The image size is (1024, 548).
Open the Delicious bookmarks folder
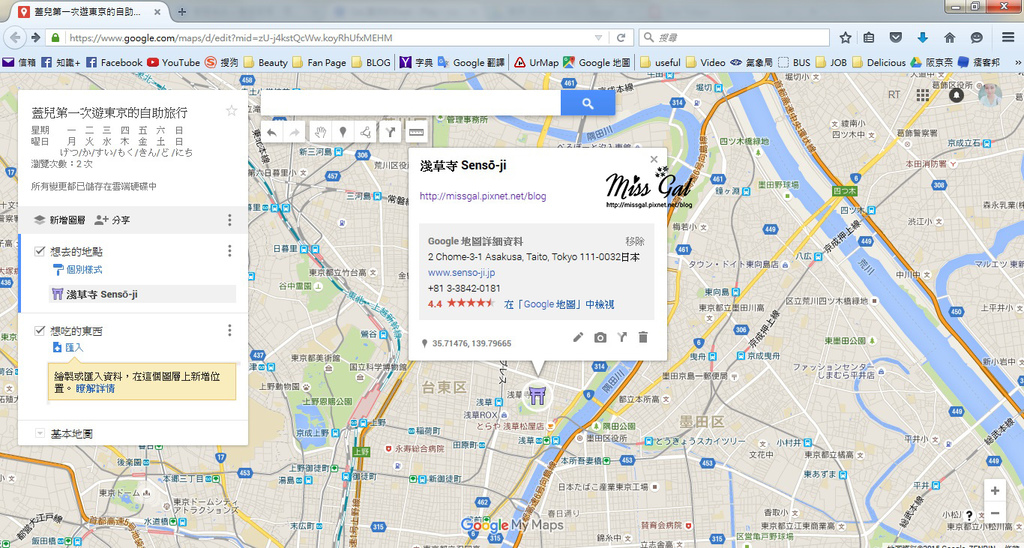click(879, 63)
